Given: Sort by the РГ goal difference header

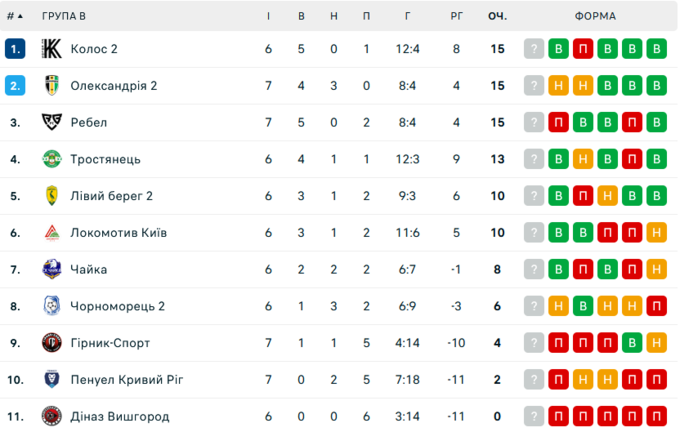Looking at the screenshot, I should pos(456,16).
